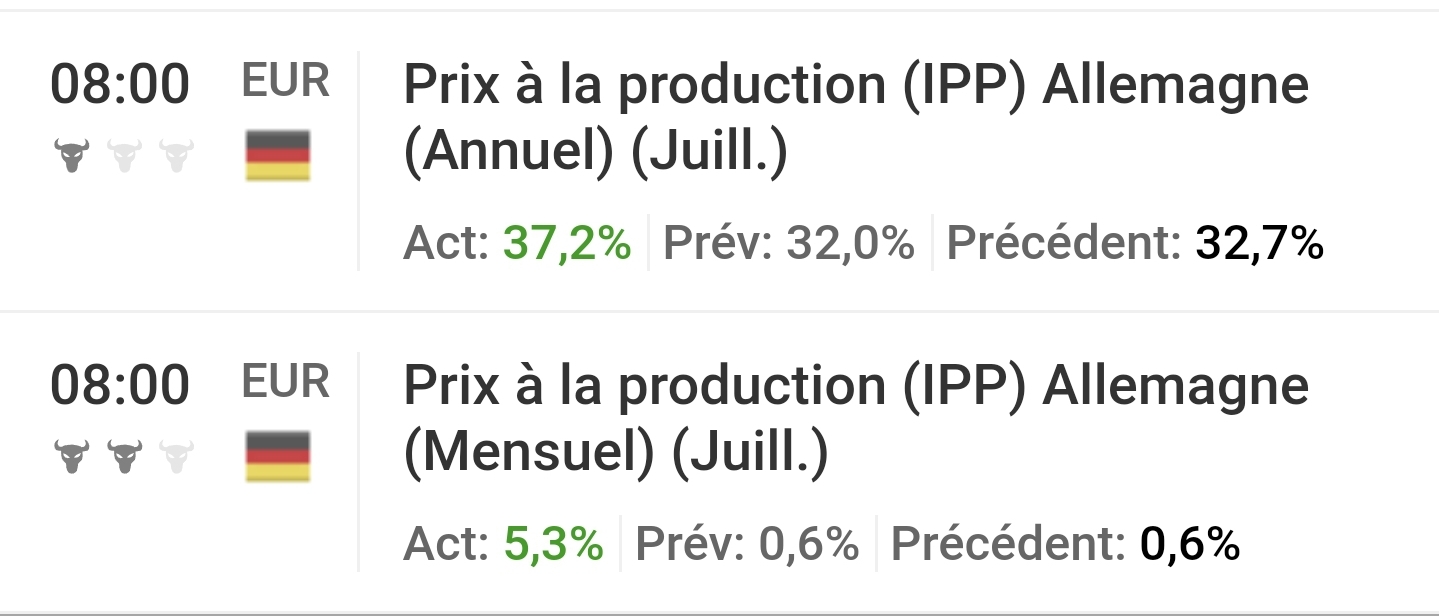Open the IPP Allemagne (Annuel) event title

point(855,120)
